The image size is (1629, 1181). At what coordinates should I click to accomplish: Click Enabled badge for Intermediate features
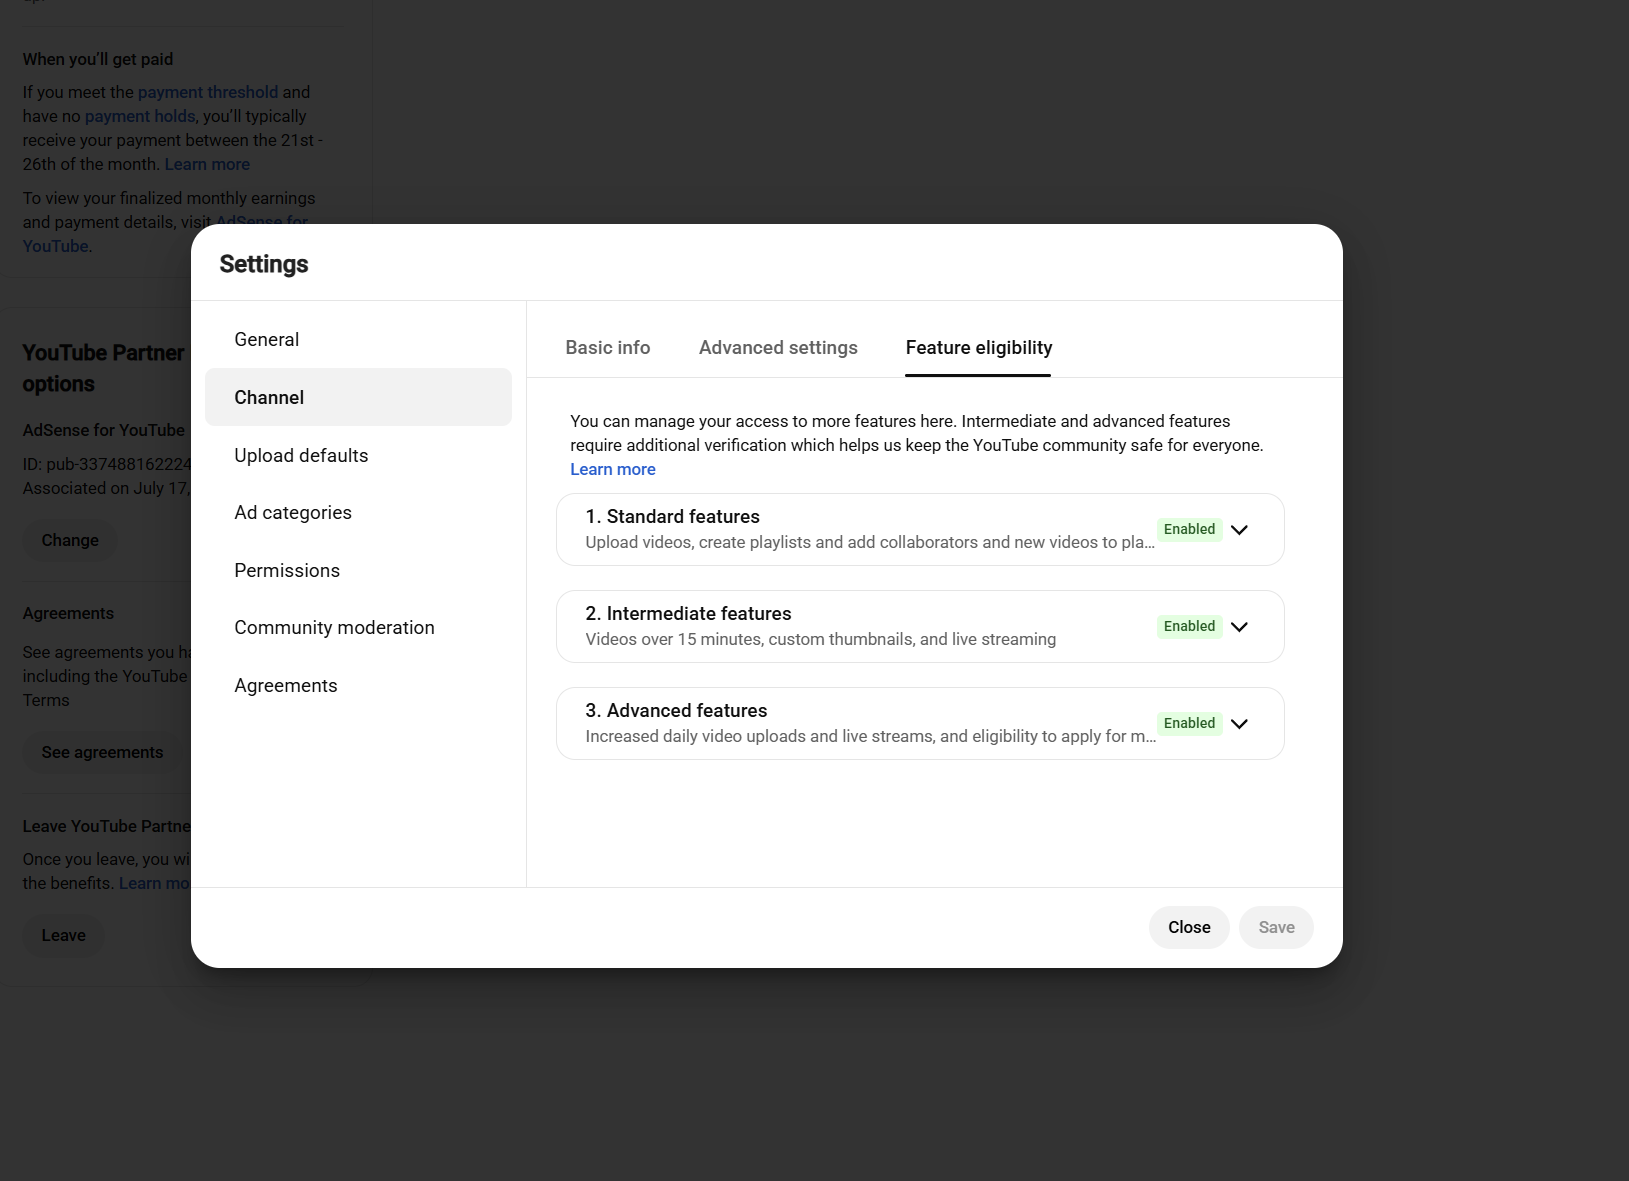[x=1189, y=626]
